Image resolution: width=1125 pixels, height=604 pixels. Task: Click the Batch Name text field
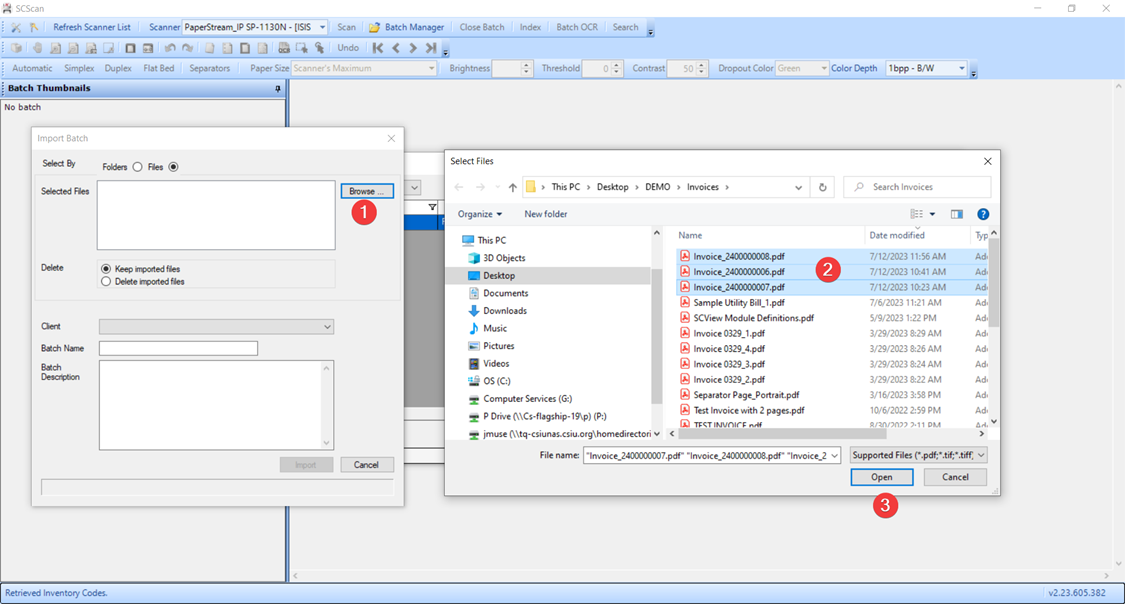178,348
